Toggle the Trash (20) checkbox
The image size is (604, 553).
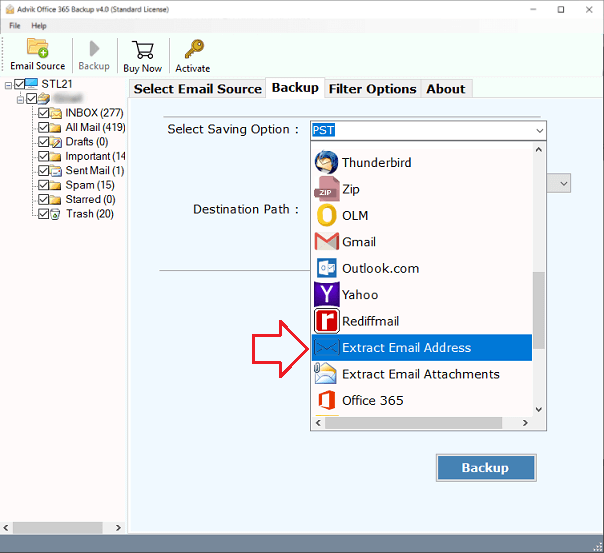pos(44,214)
